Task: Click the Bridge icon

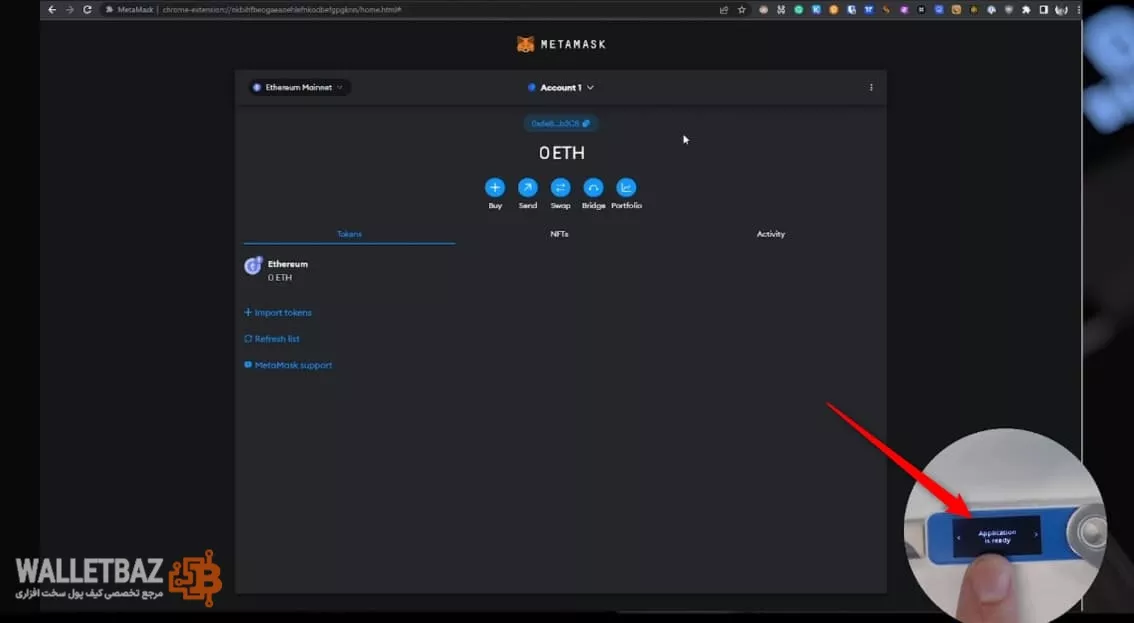Action: coord(593,188)
